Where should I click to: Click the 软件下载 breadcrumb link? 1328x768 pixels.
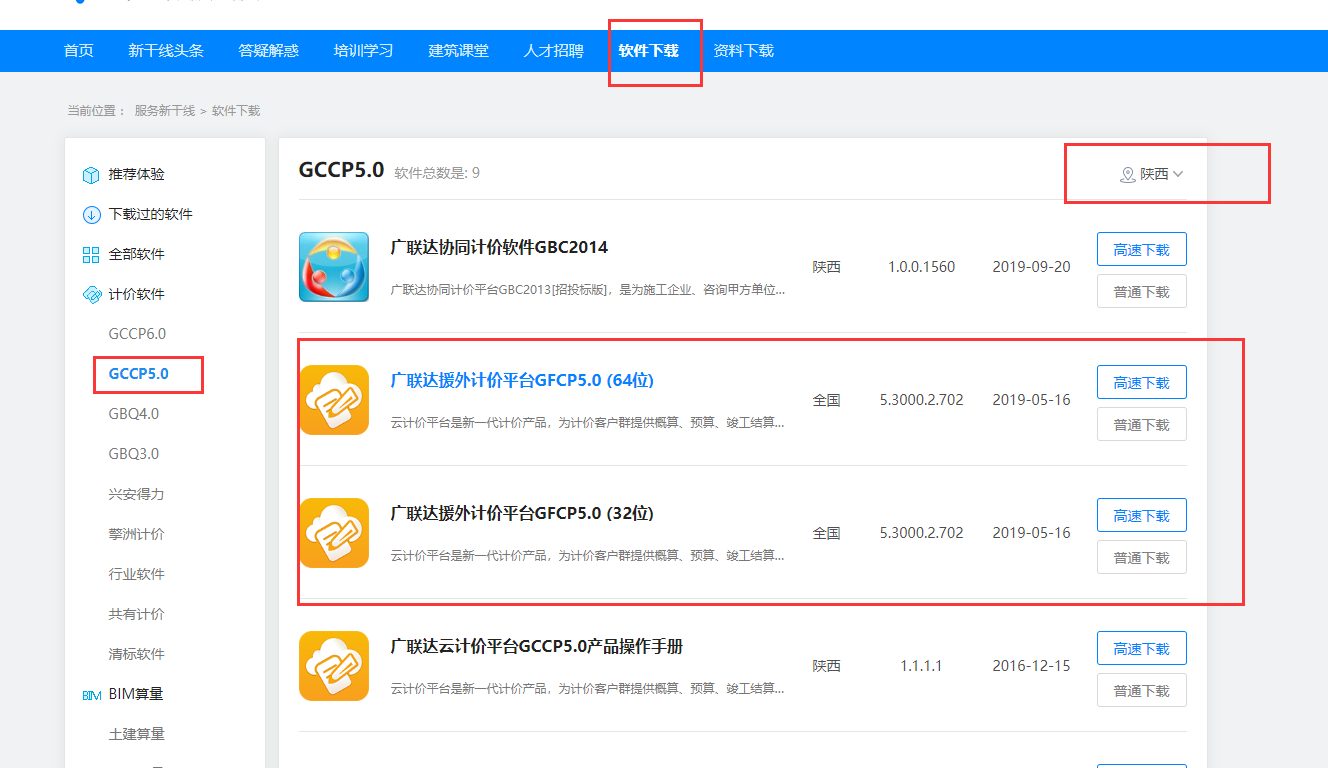pos(236,111)
